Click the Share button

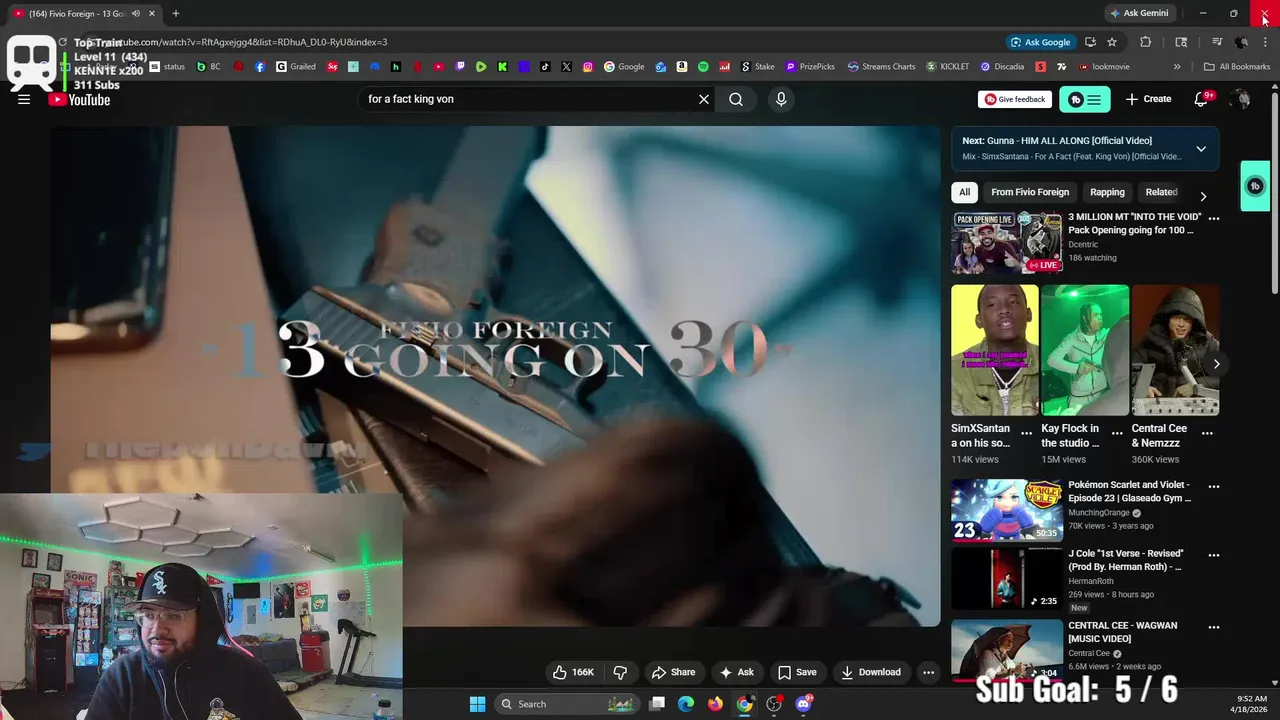pyautogui.click(x=673, y=672)
